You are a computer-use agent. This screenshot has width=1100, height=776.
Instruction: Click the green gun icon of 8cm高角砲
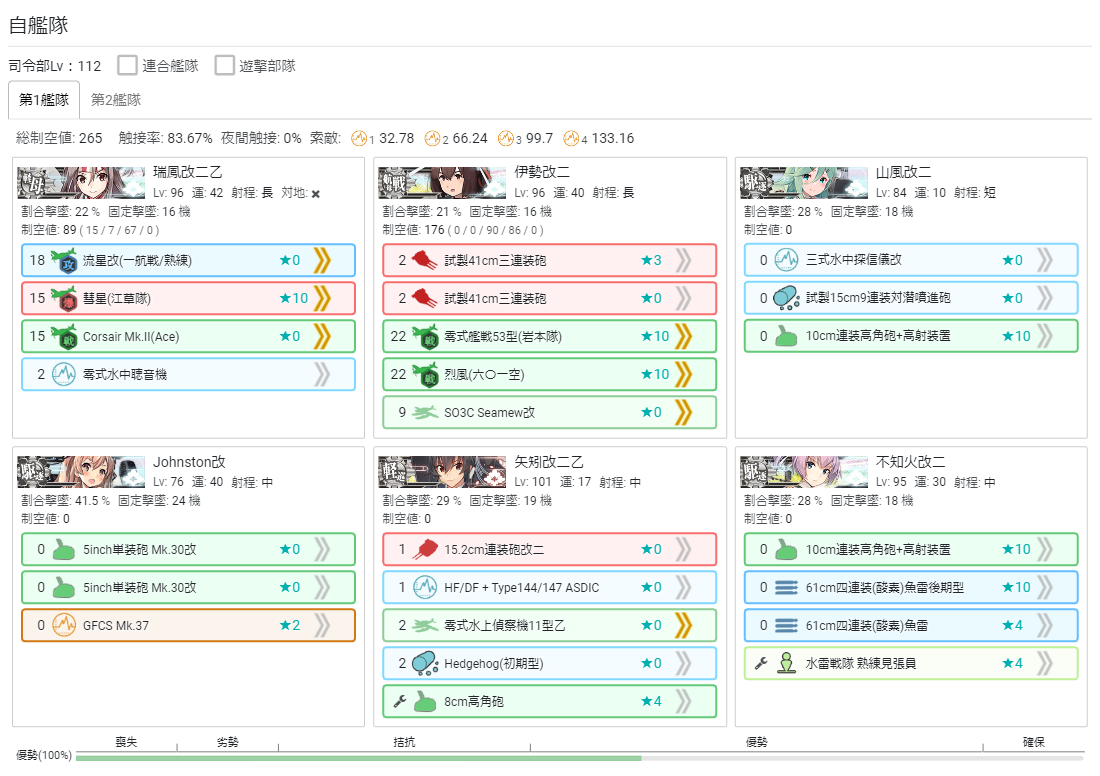(x=425, y=701)
